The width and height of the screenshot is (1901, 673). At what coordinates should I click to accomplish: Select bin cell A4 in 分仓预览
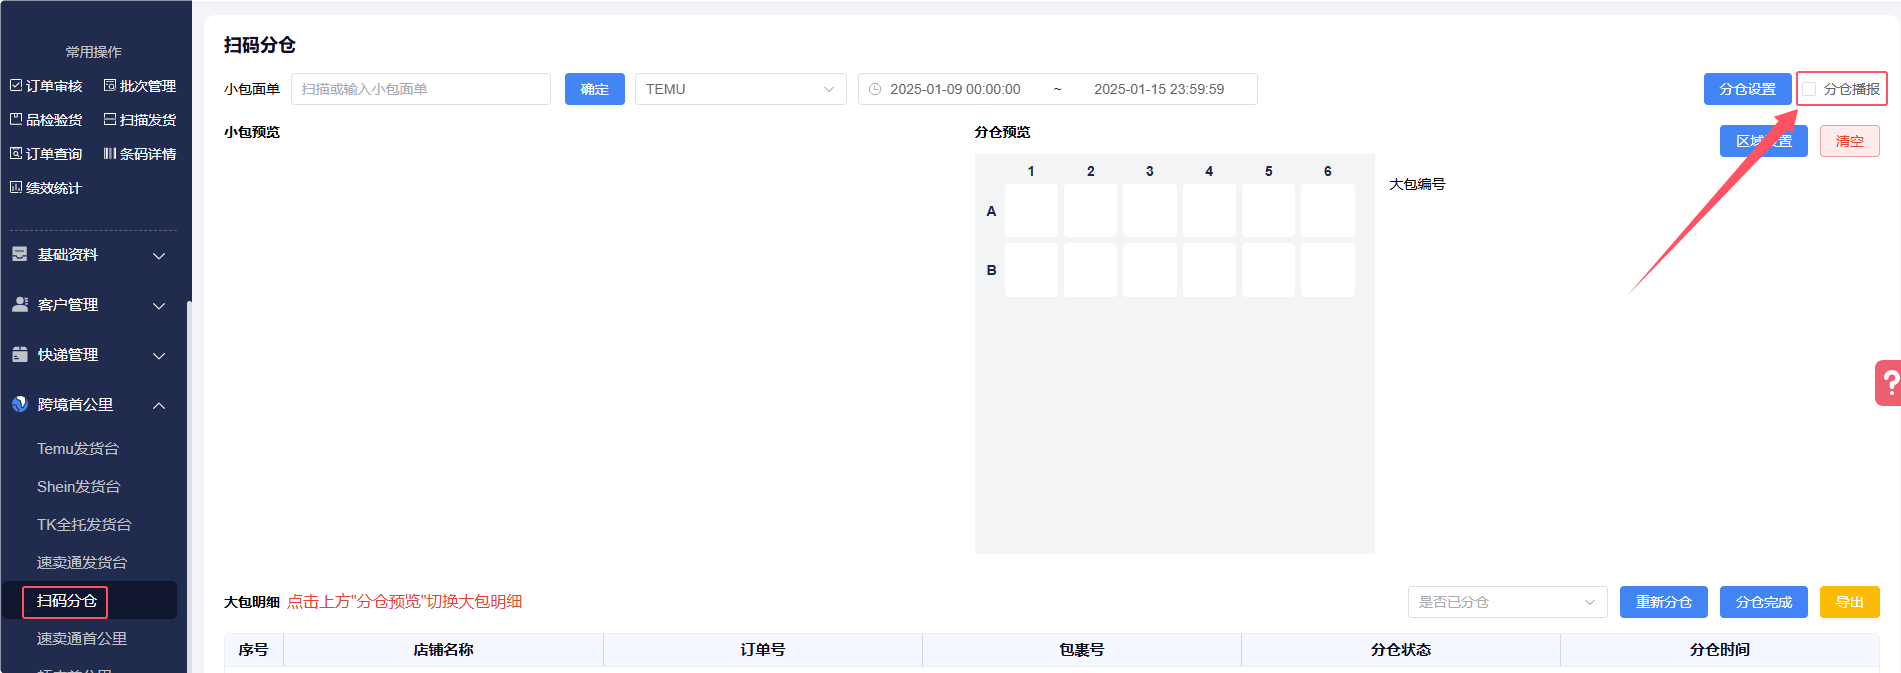[x=1209, y=210]
